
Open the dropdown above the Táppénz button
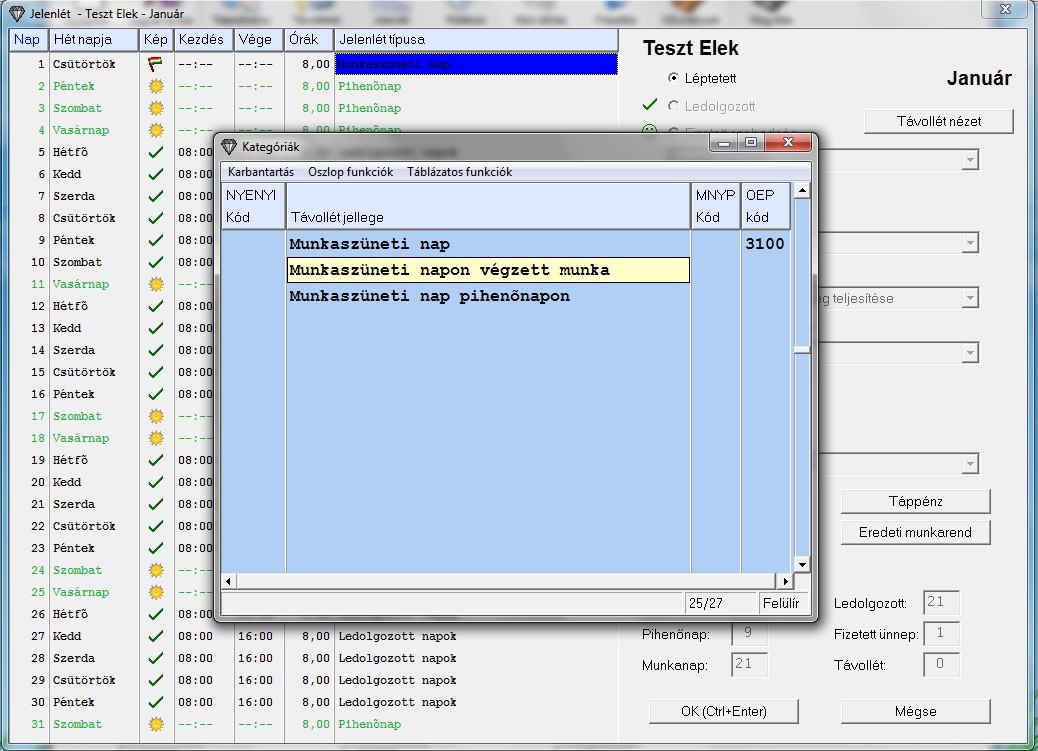pyautogui.click(x=969, y=464)
